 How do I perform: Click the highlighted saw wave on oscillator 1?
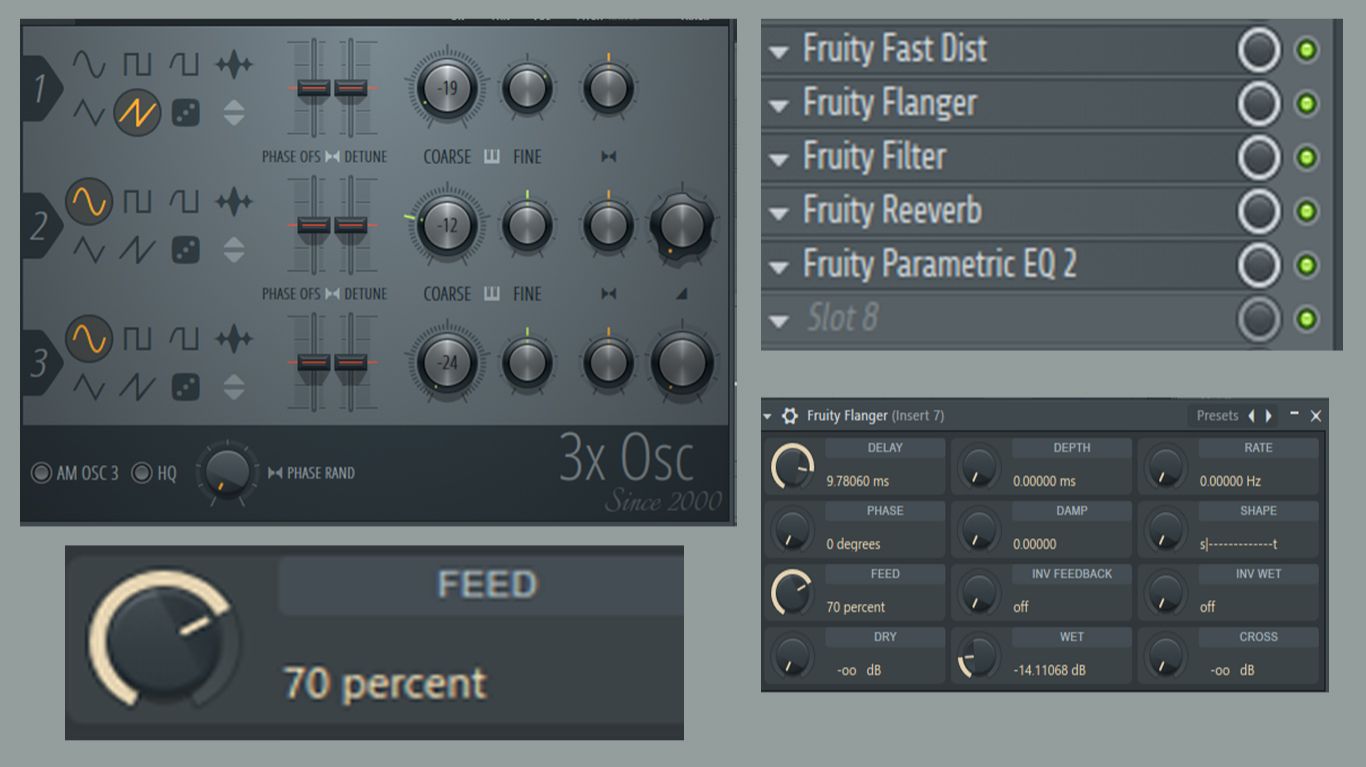tap(137, 114)
